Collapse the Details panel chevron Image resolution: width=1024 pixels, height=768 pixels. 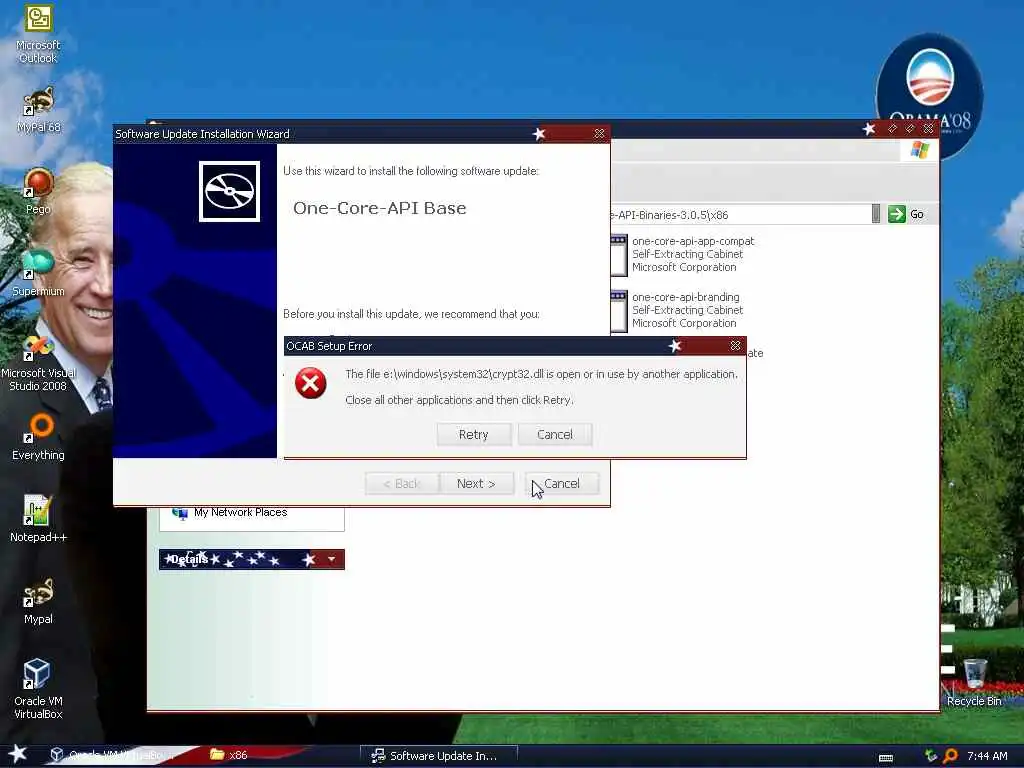point(331,559)
